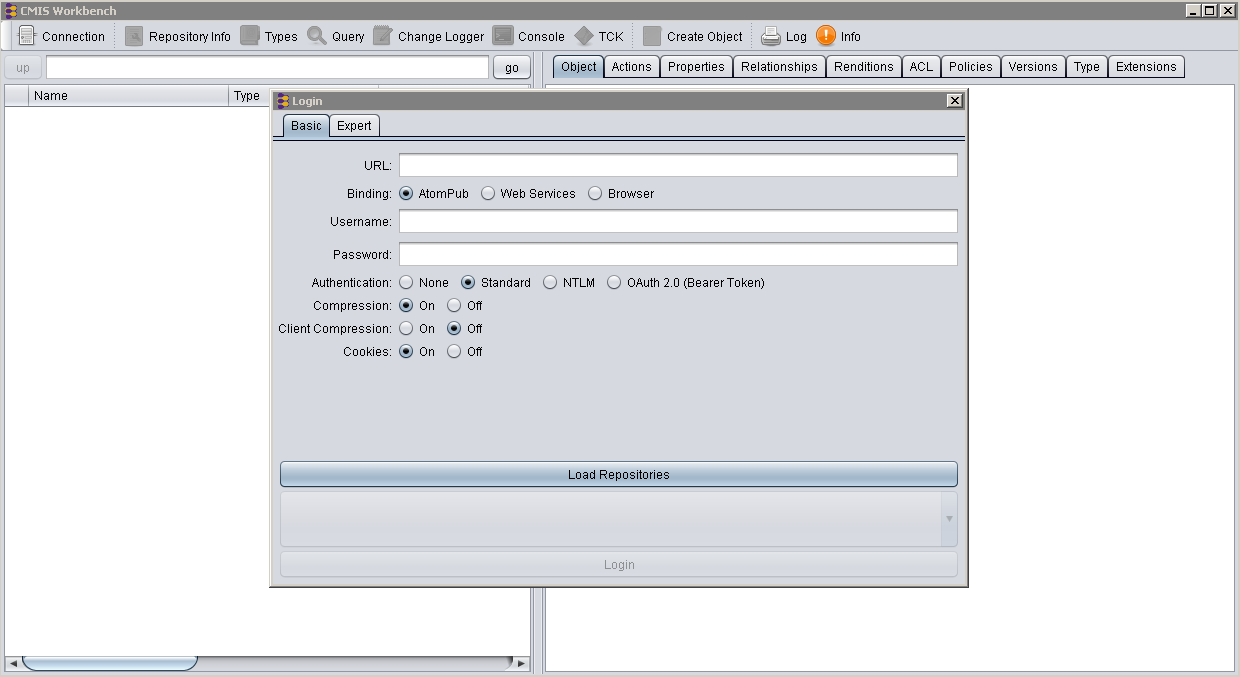This screenshot has height=677, width=1240.
Task: Turn Compression Off
Action: pos(454,306)
